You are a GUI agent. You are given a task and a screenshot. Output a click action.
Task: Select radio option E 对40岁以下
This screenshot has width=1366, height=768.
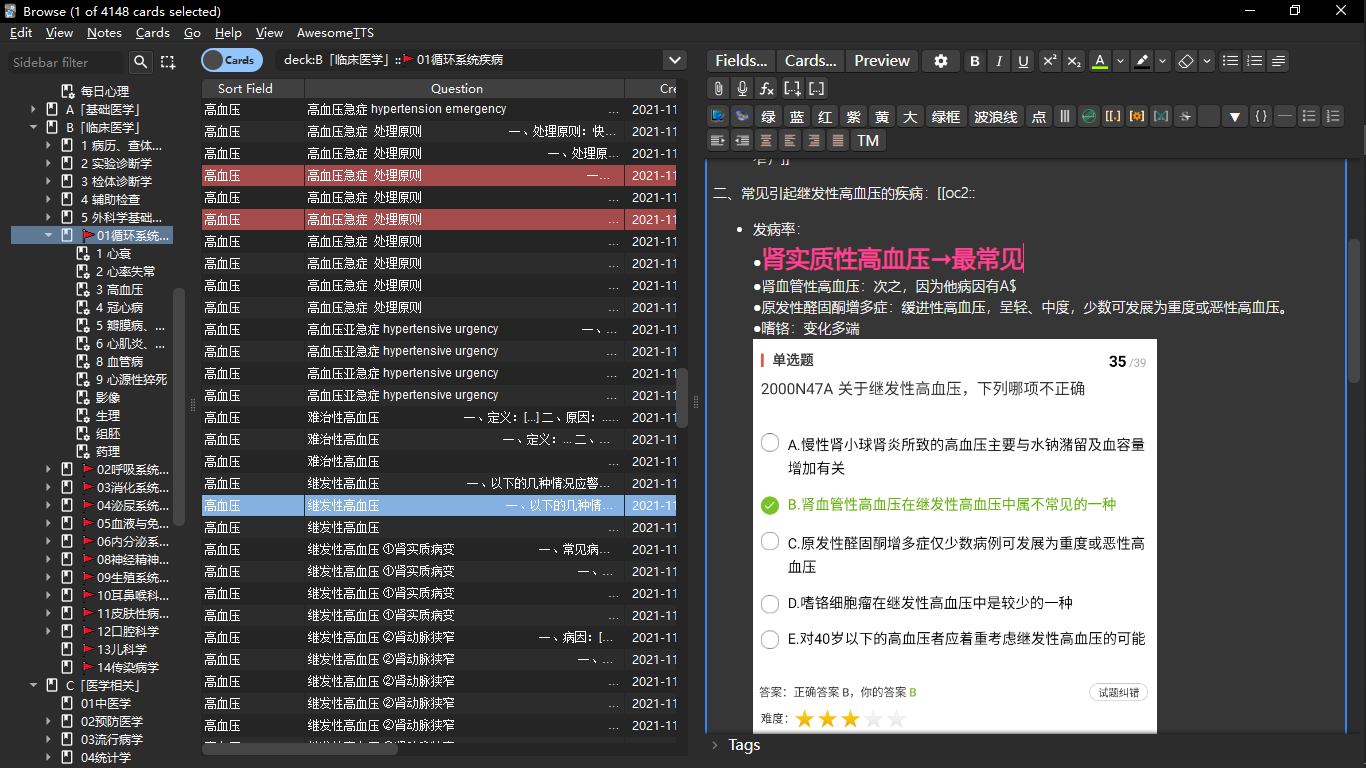pos(770,639)
